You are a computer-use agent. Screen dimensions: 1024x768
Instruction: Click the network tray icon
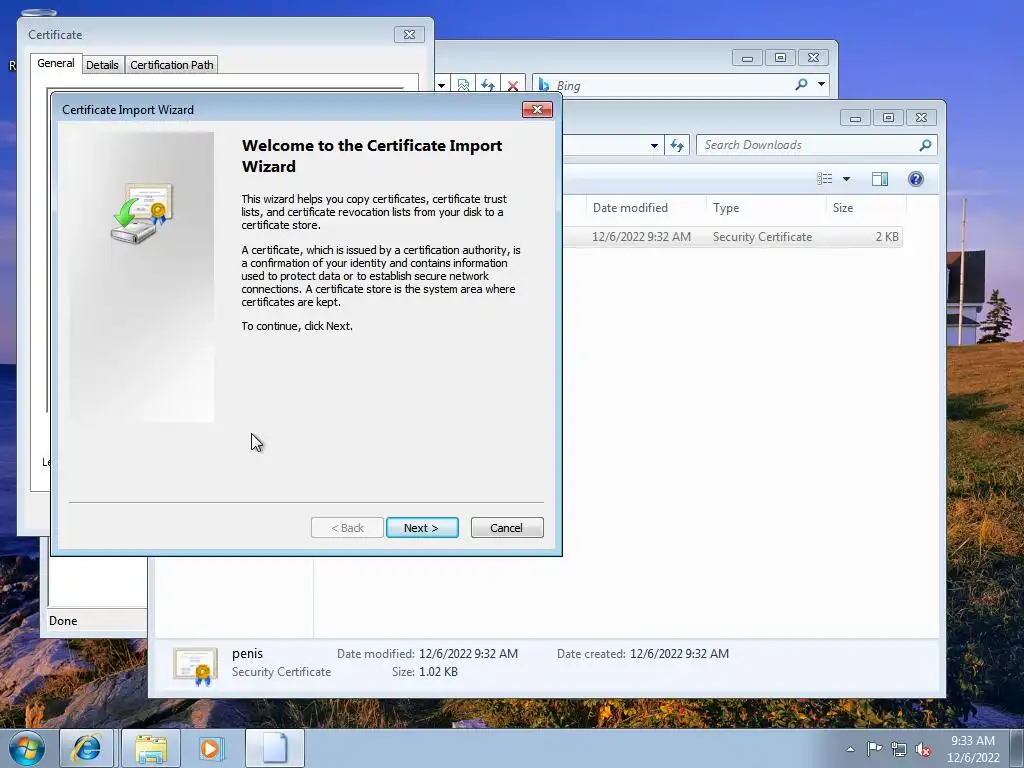[899, 749]
